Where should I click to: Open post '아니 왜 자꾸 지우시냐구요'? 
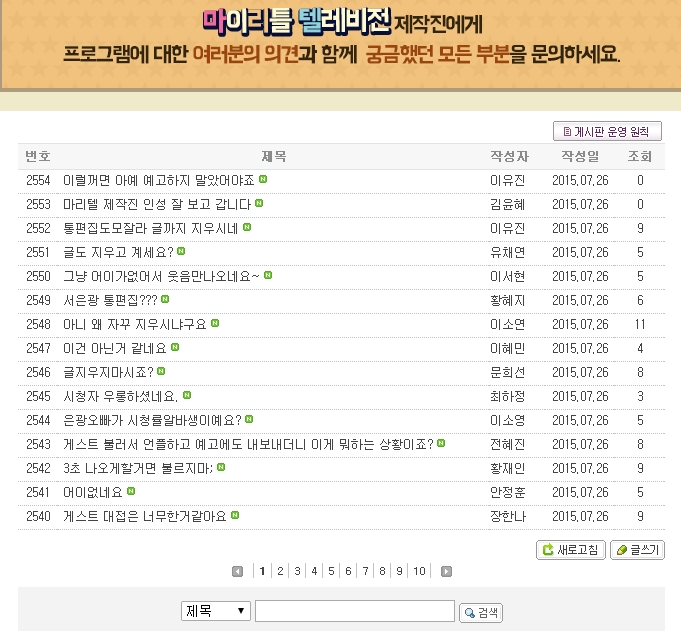[x=135, y=324]
